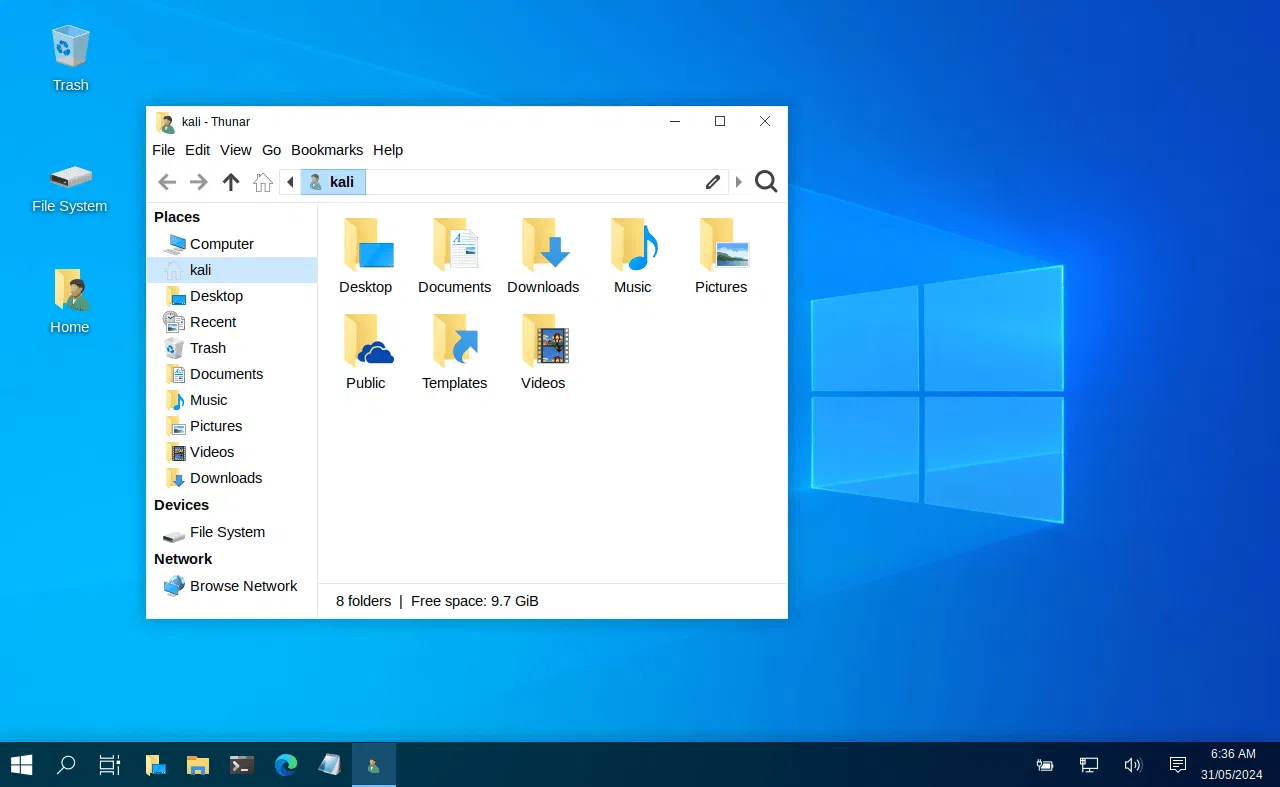
Task: Open Recent in Places sidebar
Action: click(213, 322)
